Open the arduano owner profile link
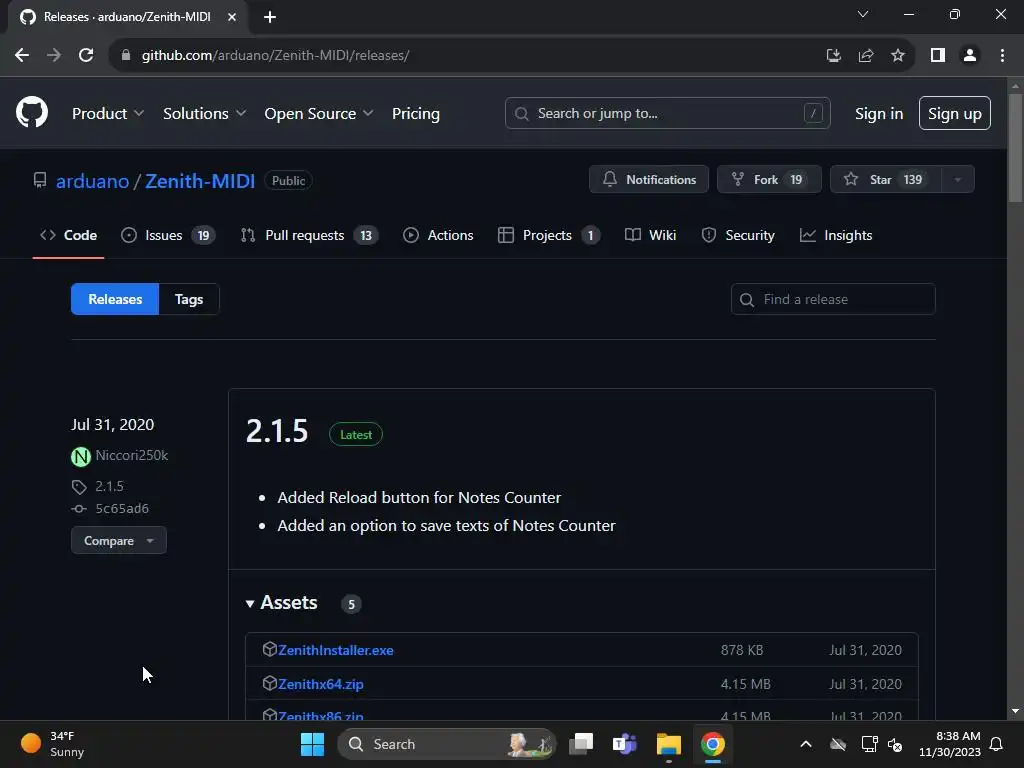1024x768 pixels. pyautogui.click(x=92, y=181)
